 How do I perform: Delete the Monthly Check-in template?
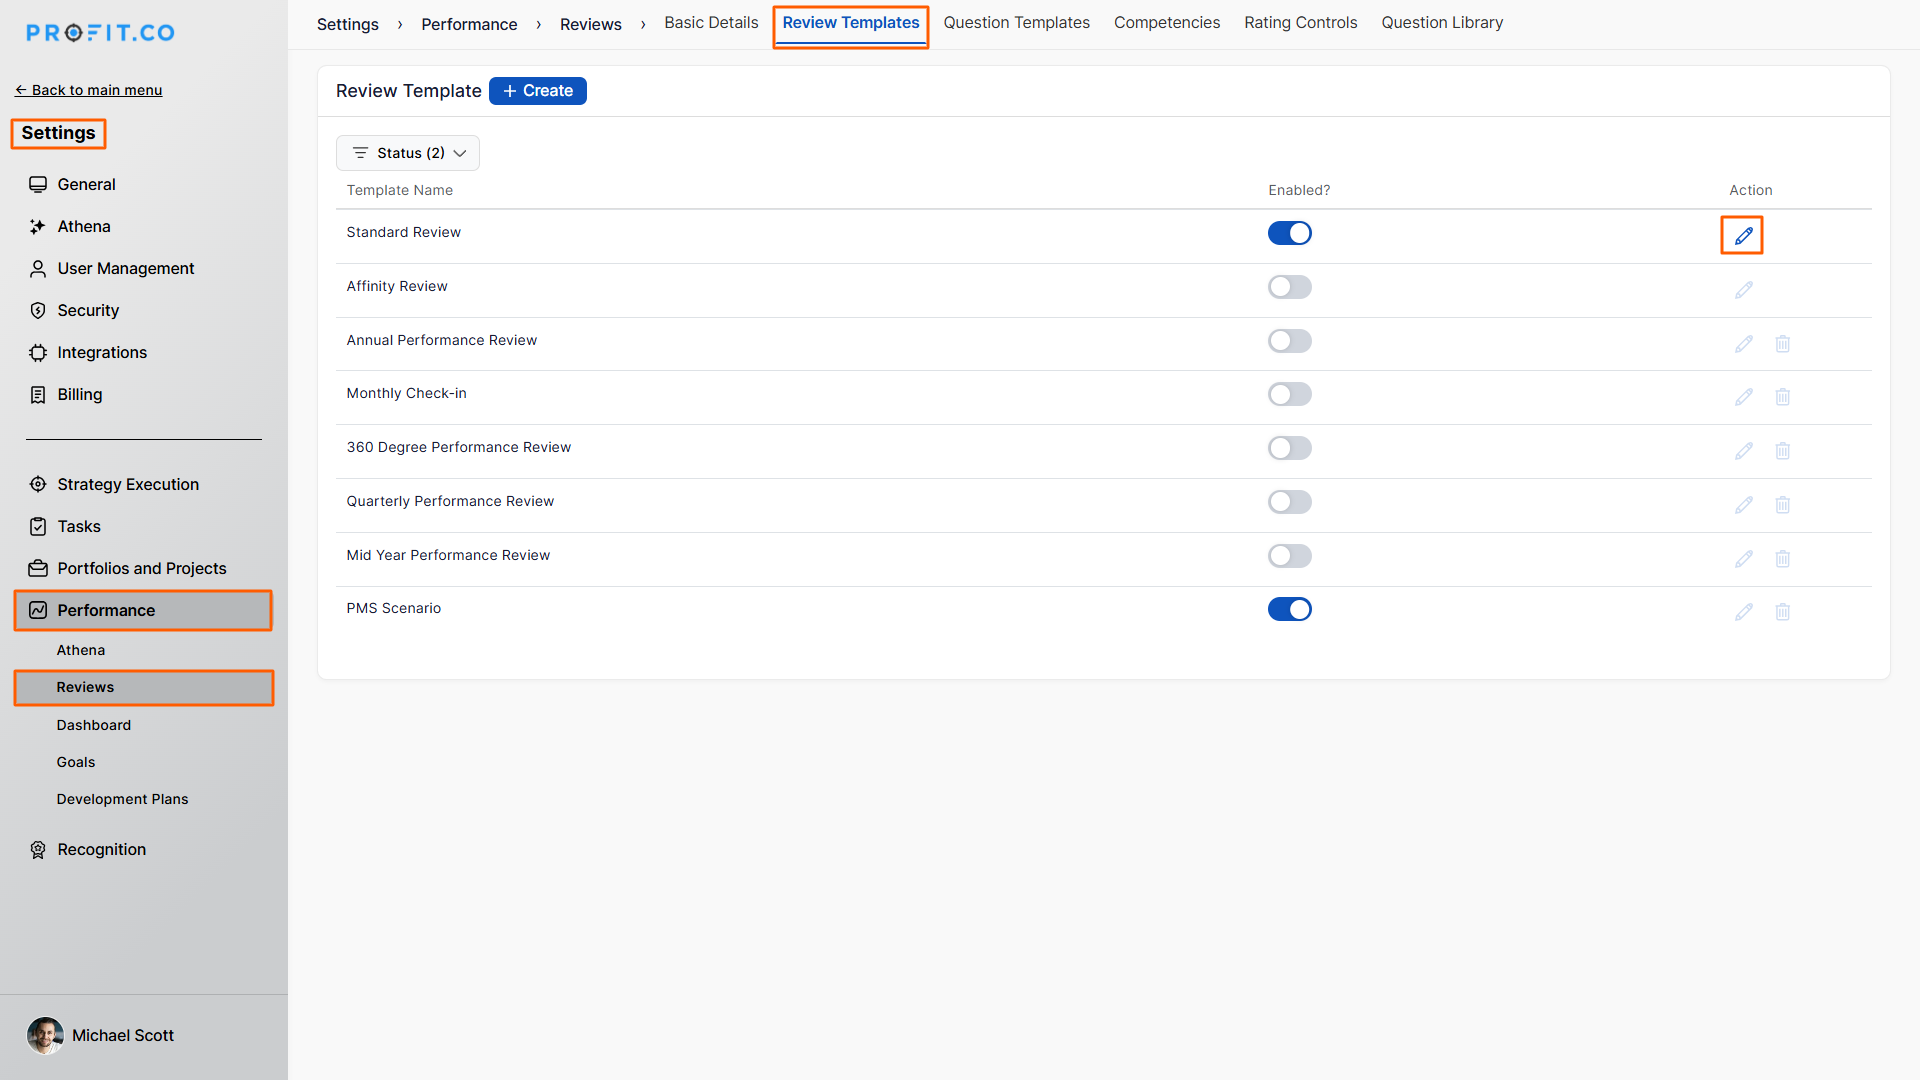pyautogui.click(x=1782, y=397)
